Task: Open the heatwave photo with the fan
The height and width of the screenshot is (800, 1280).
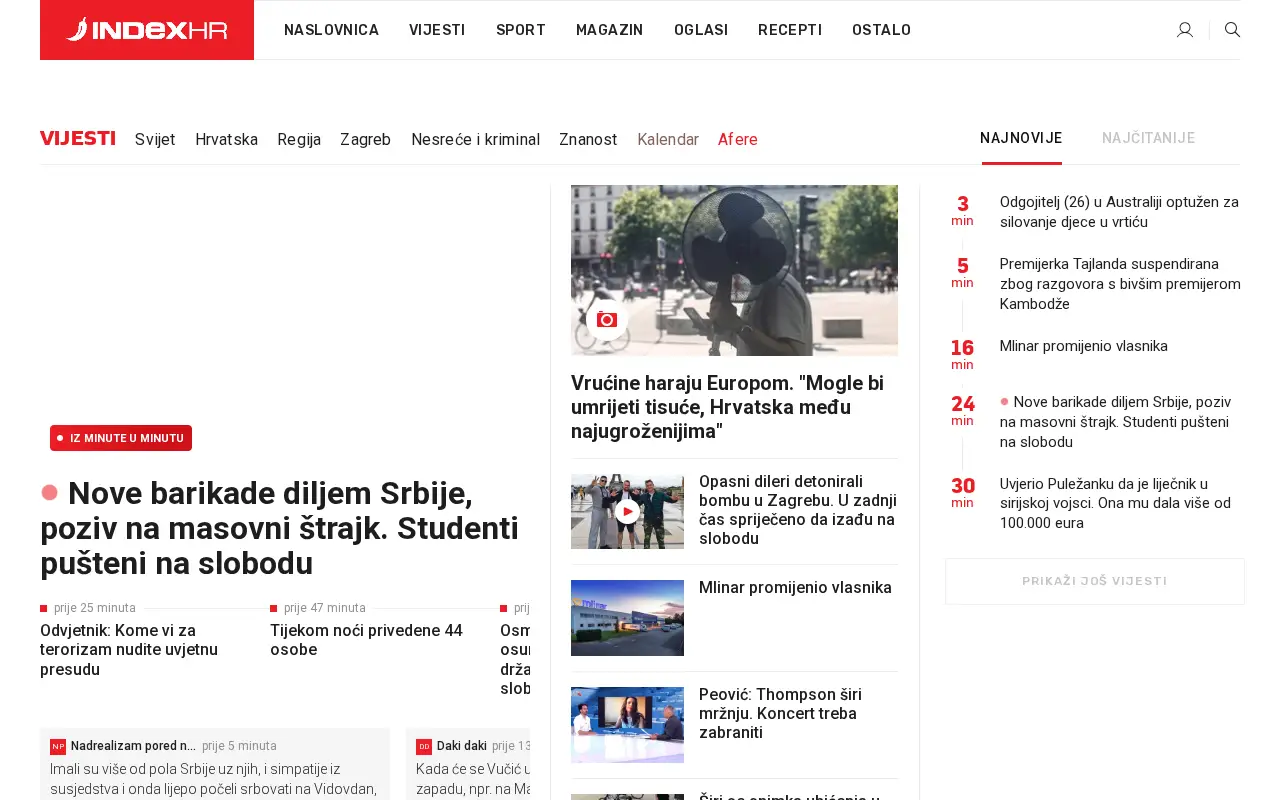Action: (x=734, y=270)
